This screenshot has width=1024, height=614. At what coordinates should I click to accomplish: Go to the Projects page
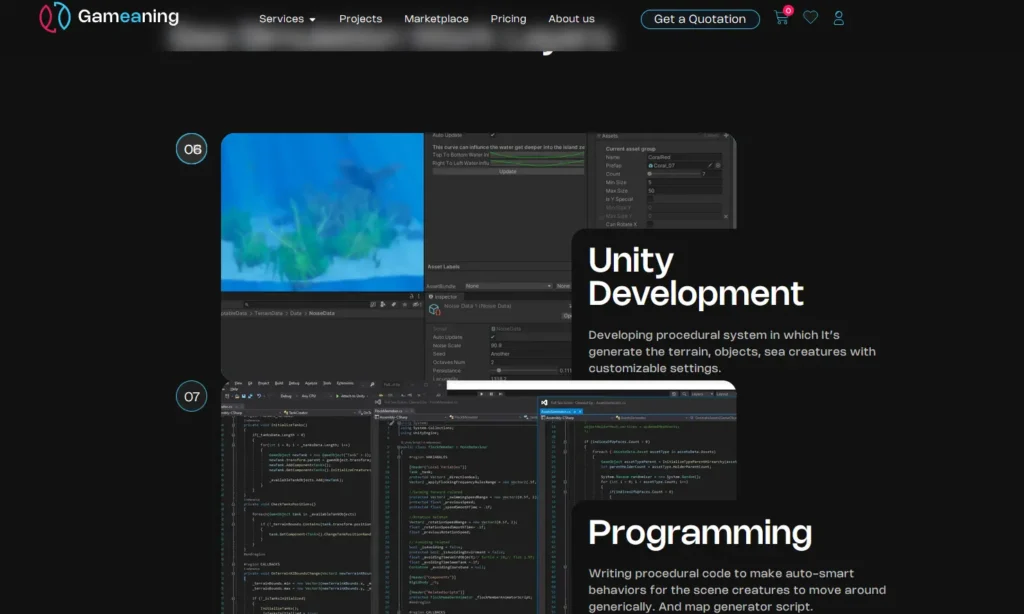(x=360, y=19)
